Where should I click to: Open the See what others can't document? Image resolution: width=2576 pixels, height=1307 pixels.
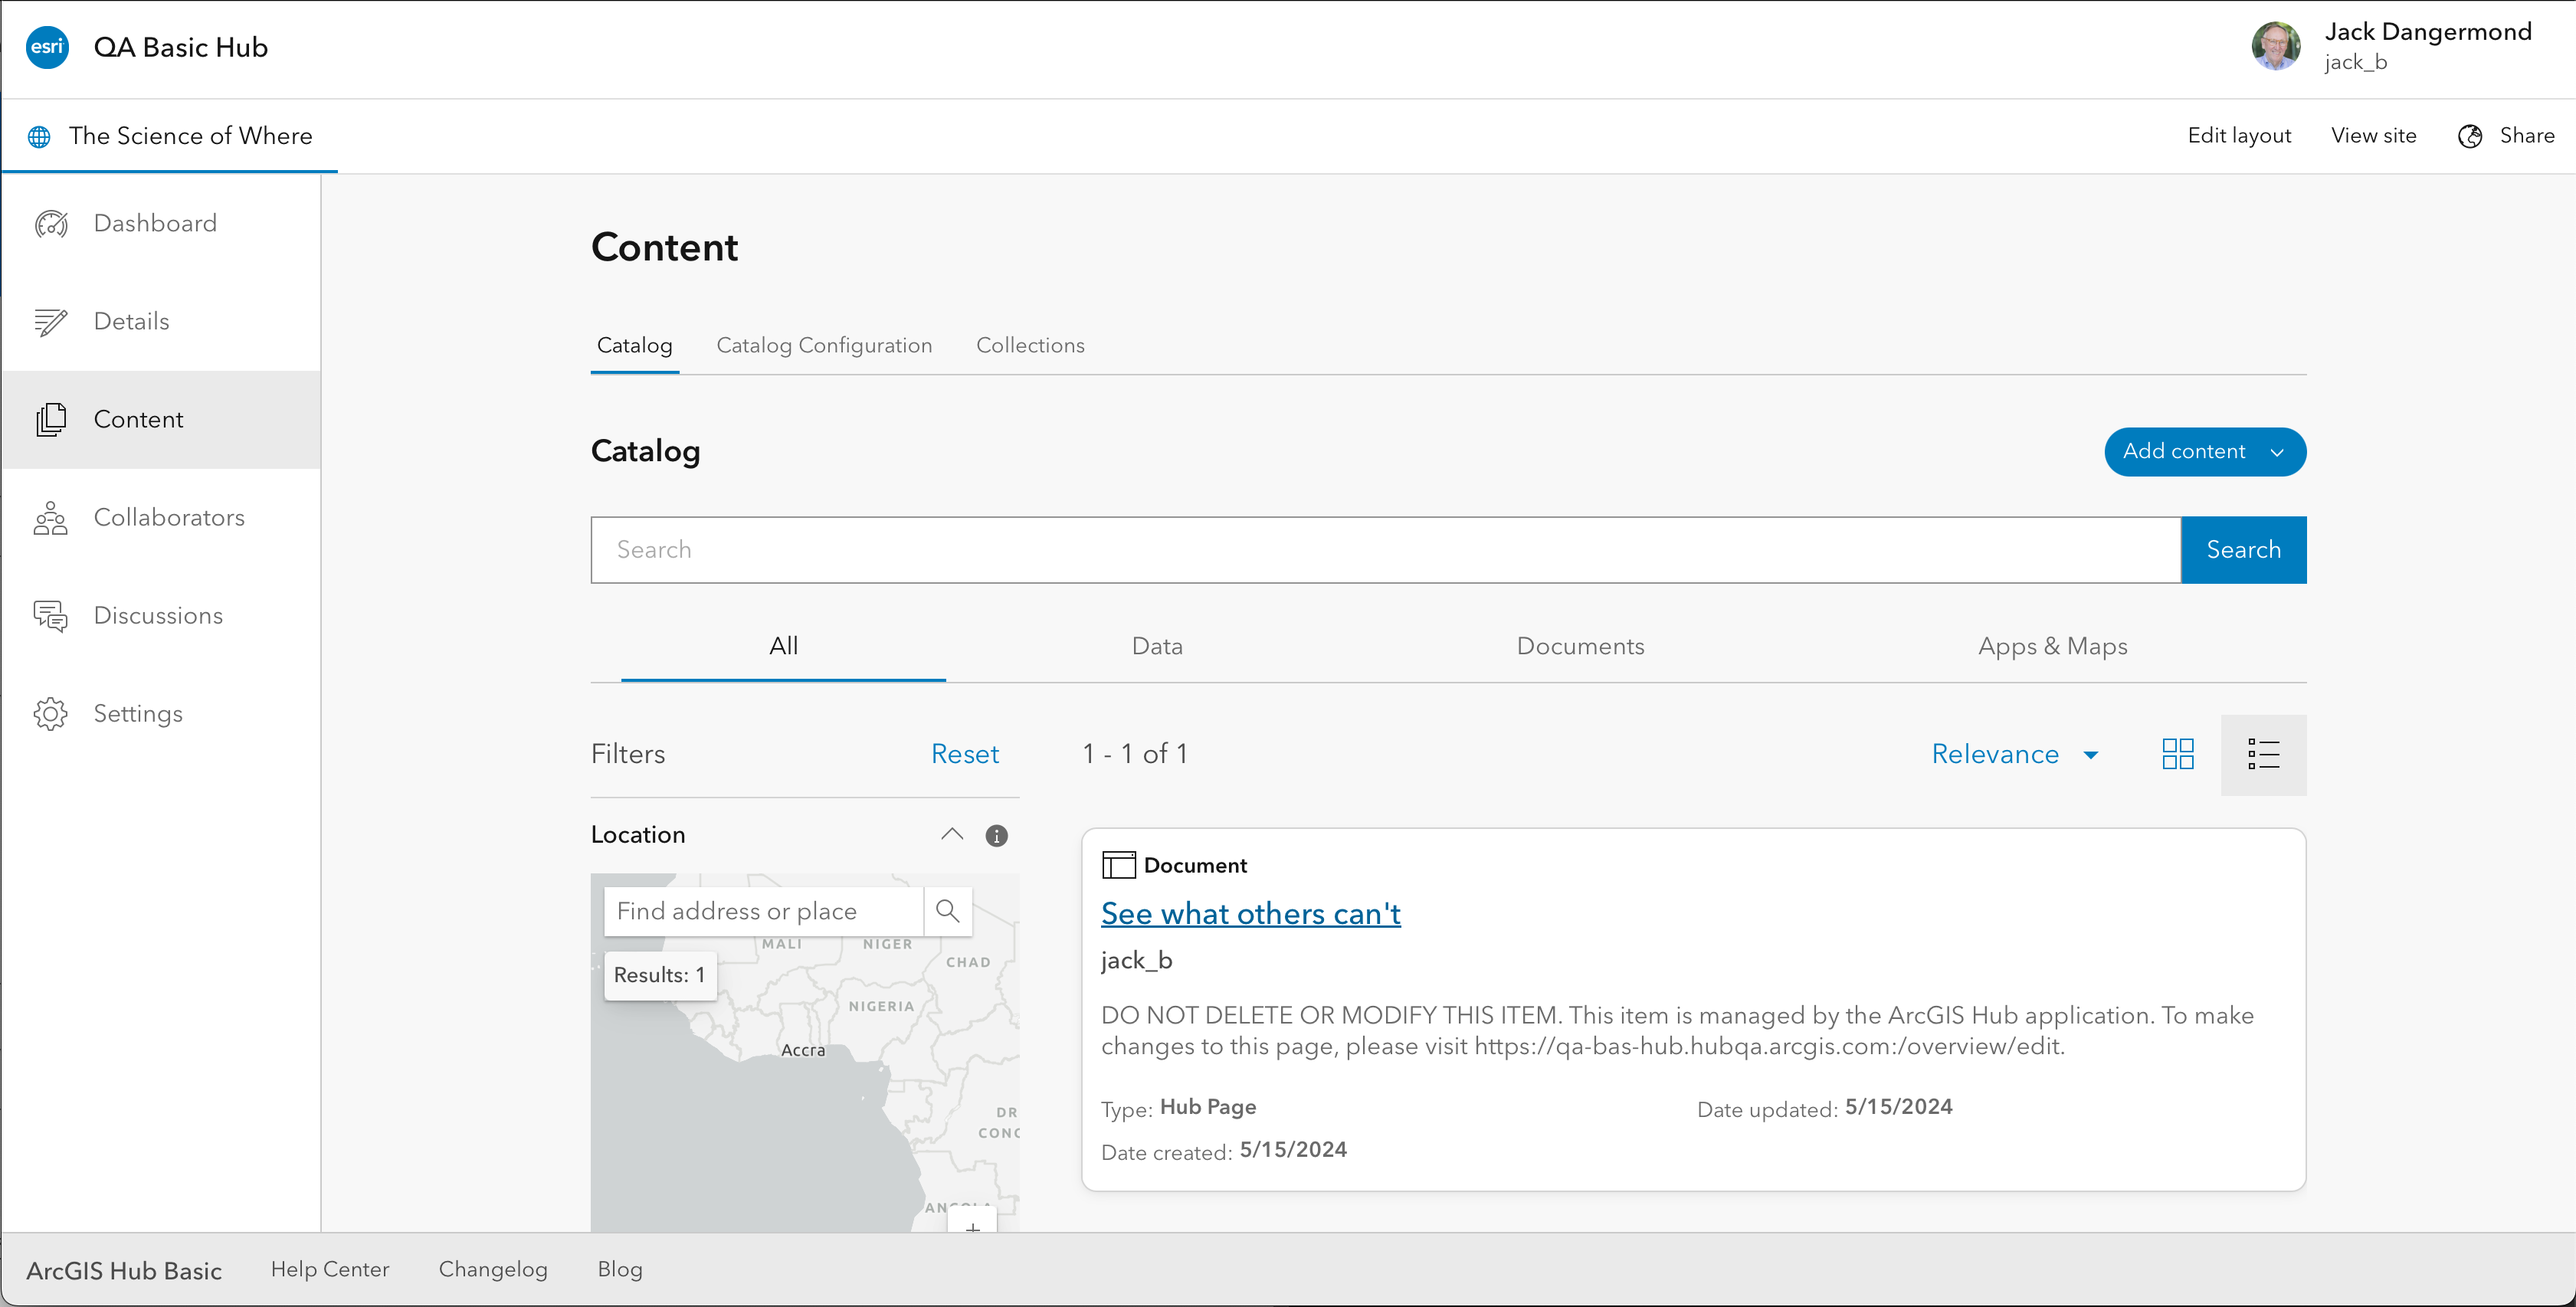click(x=1250, y=913)
